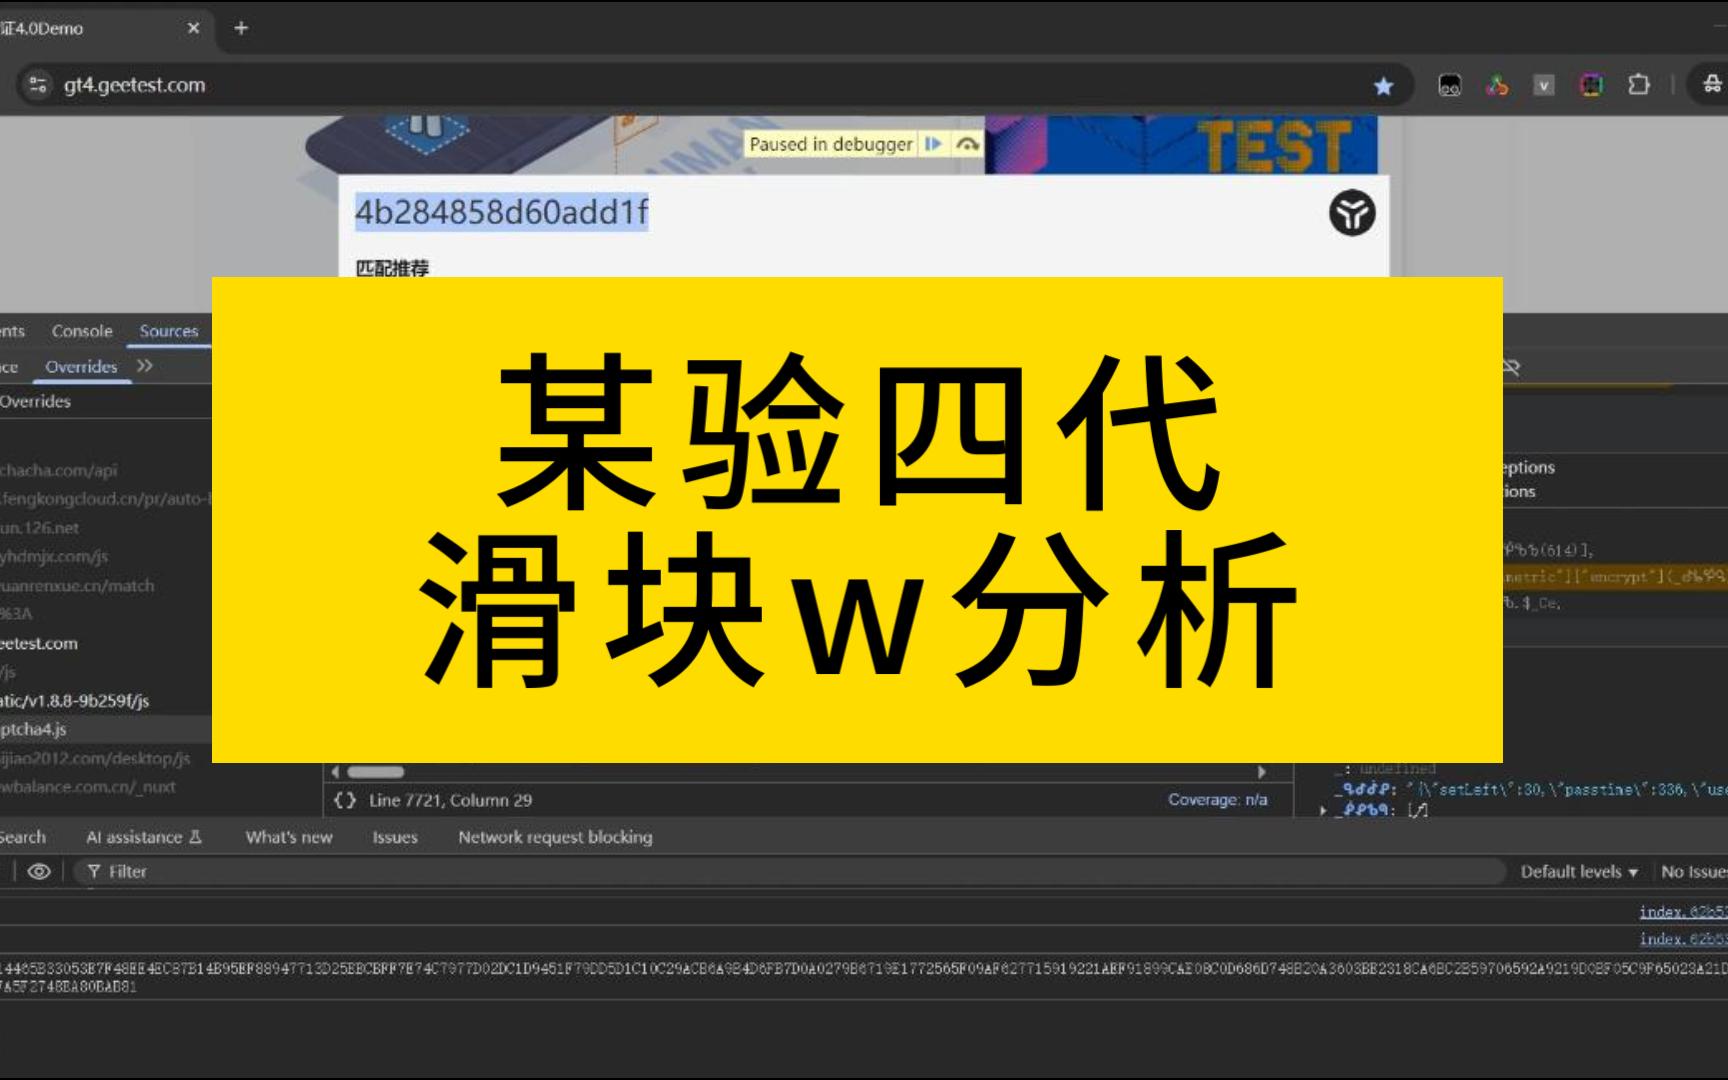Open yhdmjx.com/js override folder
The width and height of the screenshot is (1728, 1080).
(x=54, y=556)
